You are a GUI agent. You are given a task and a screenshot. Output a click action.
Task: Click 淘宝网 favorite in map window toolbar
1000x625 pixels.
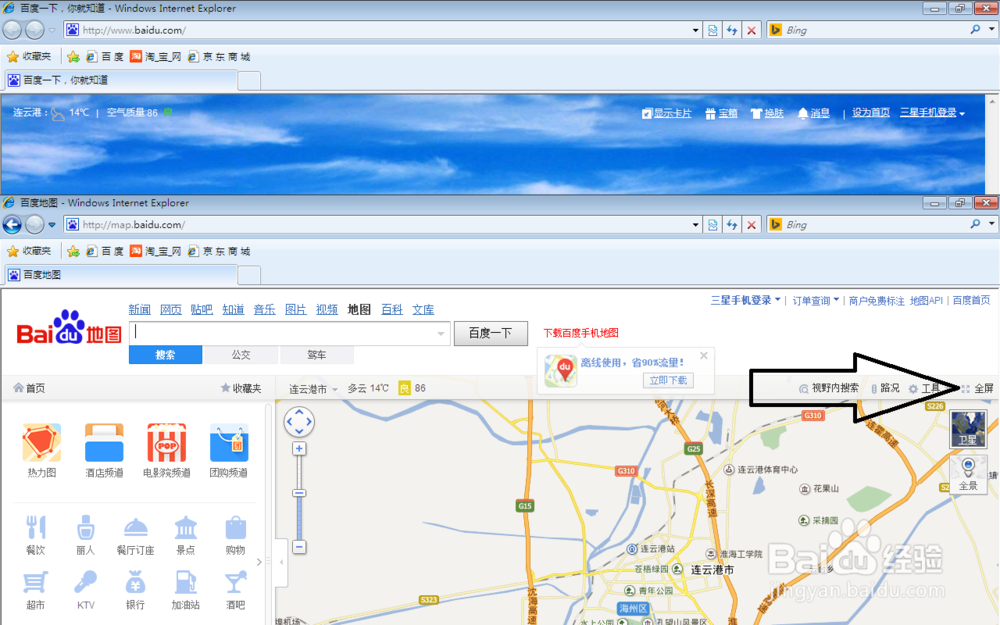coord(156,251)
